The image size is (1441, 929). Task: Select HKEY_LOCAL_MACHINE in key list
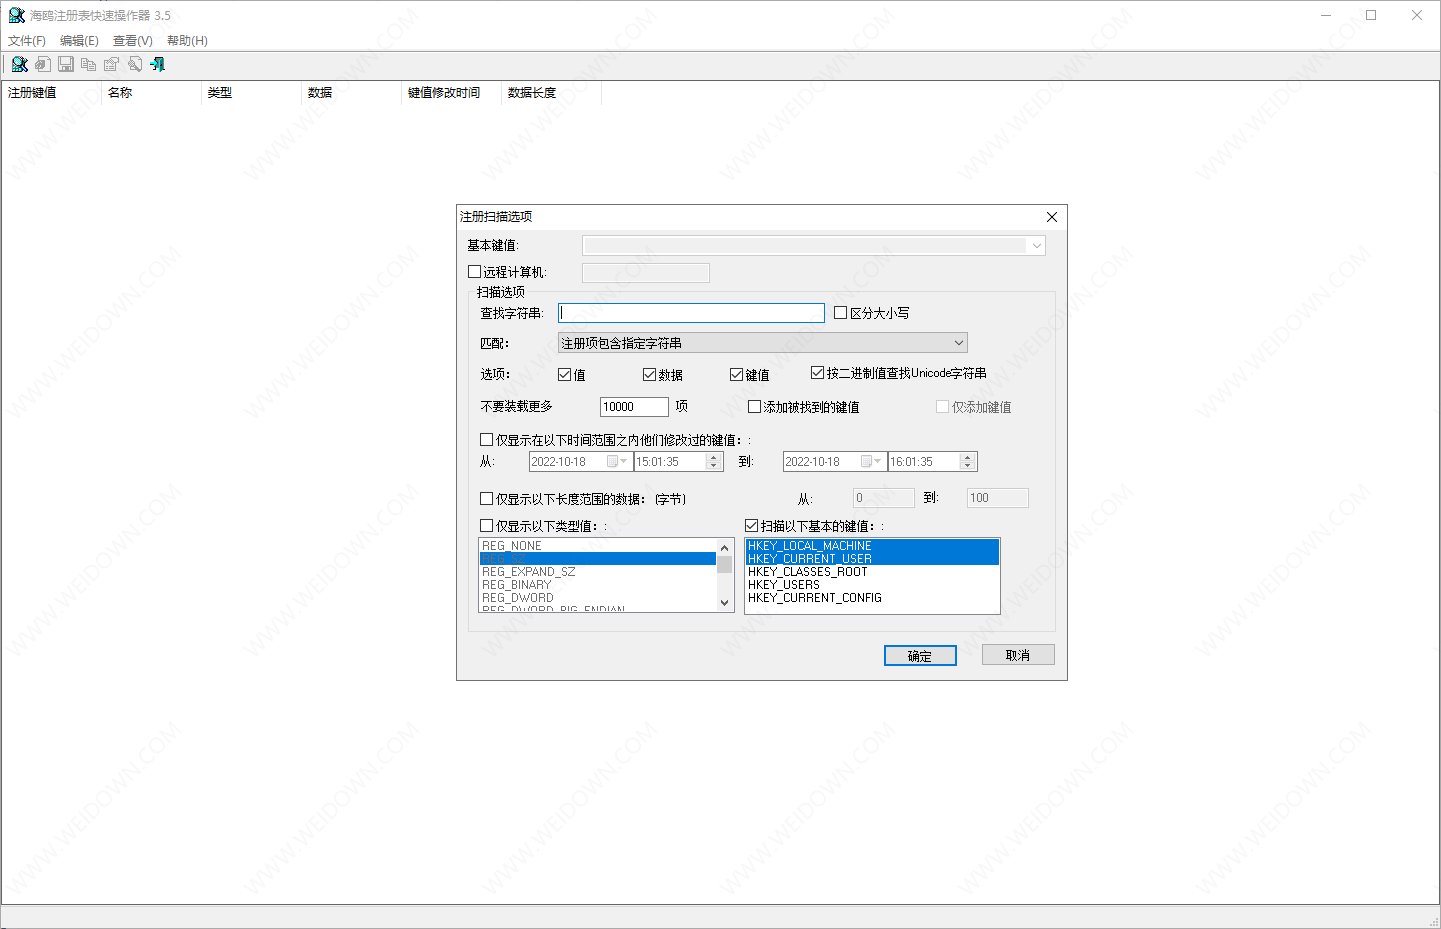coord(872,546)
